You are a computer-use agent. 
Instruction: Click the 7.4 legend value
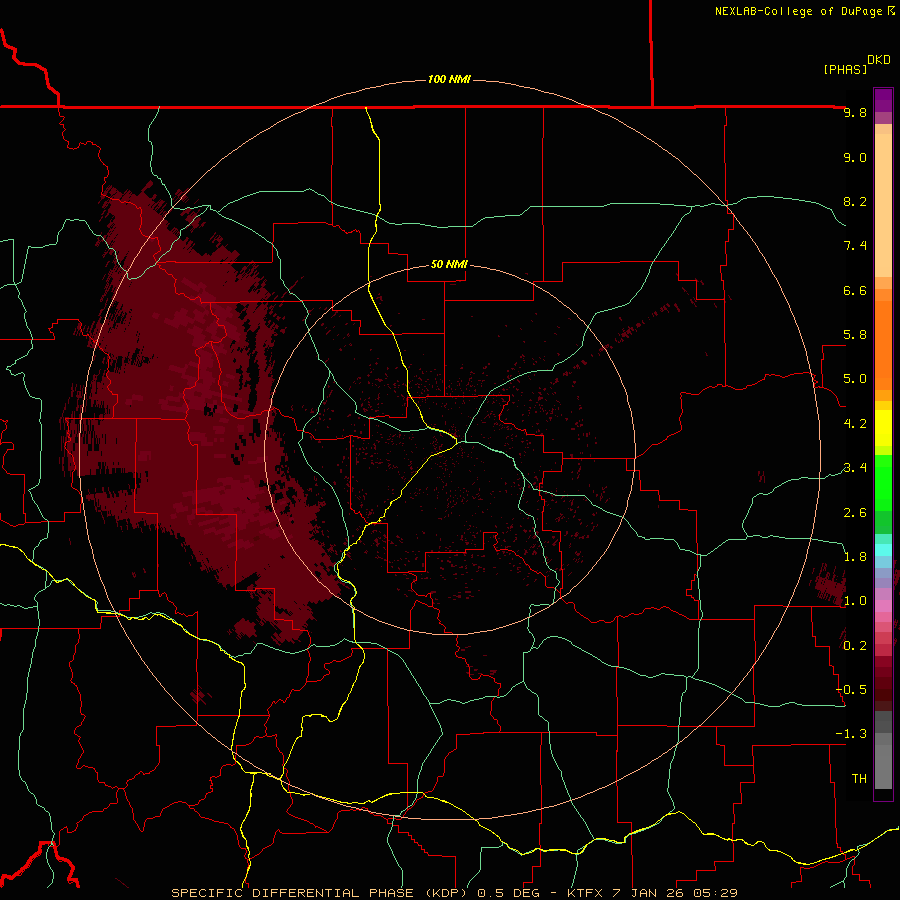[855, 246]
